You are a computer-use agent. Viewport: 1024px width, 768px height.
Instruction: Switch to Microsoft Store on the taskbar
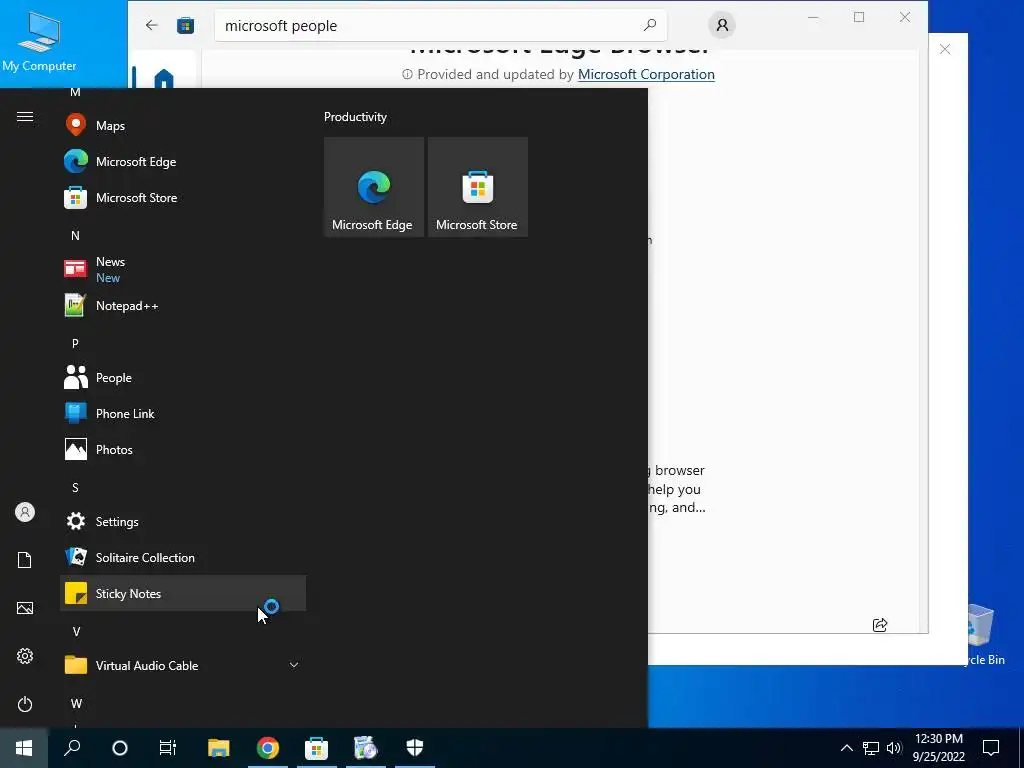(x=317, y=748)
